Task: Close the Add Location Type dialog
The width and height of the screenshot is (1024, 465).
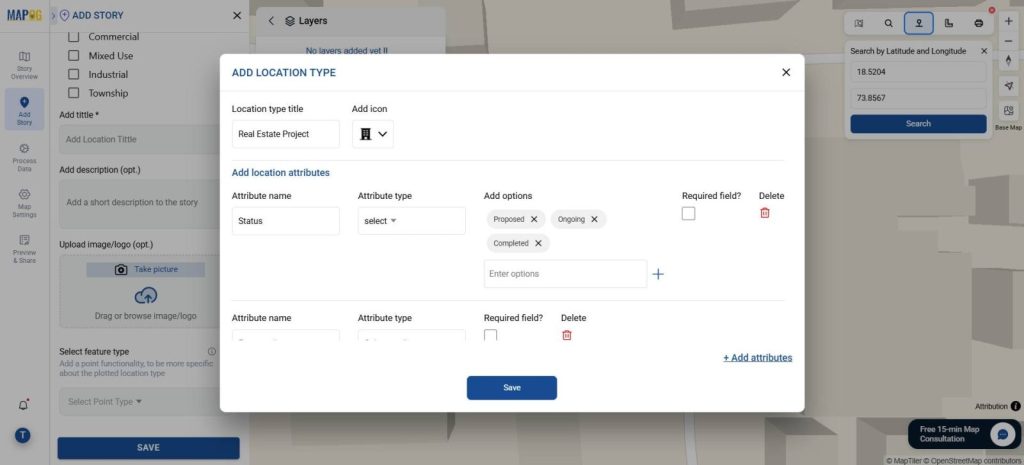Action: pyautogui.click(x=786, y=72)
